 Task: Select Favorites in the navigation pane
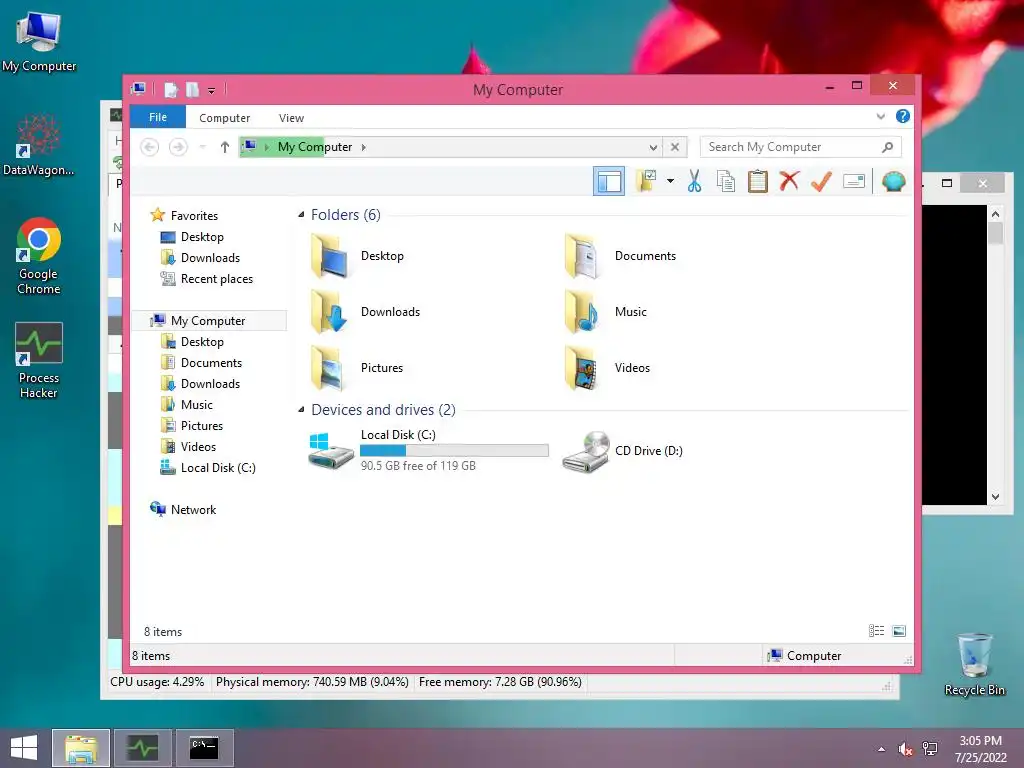194,216
